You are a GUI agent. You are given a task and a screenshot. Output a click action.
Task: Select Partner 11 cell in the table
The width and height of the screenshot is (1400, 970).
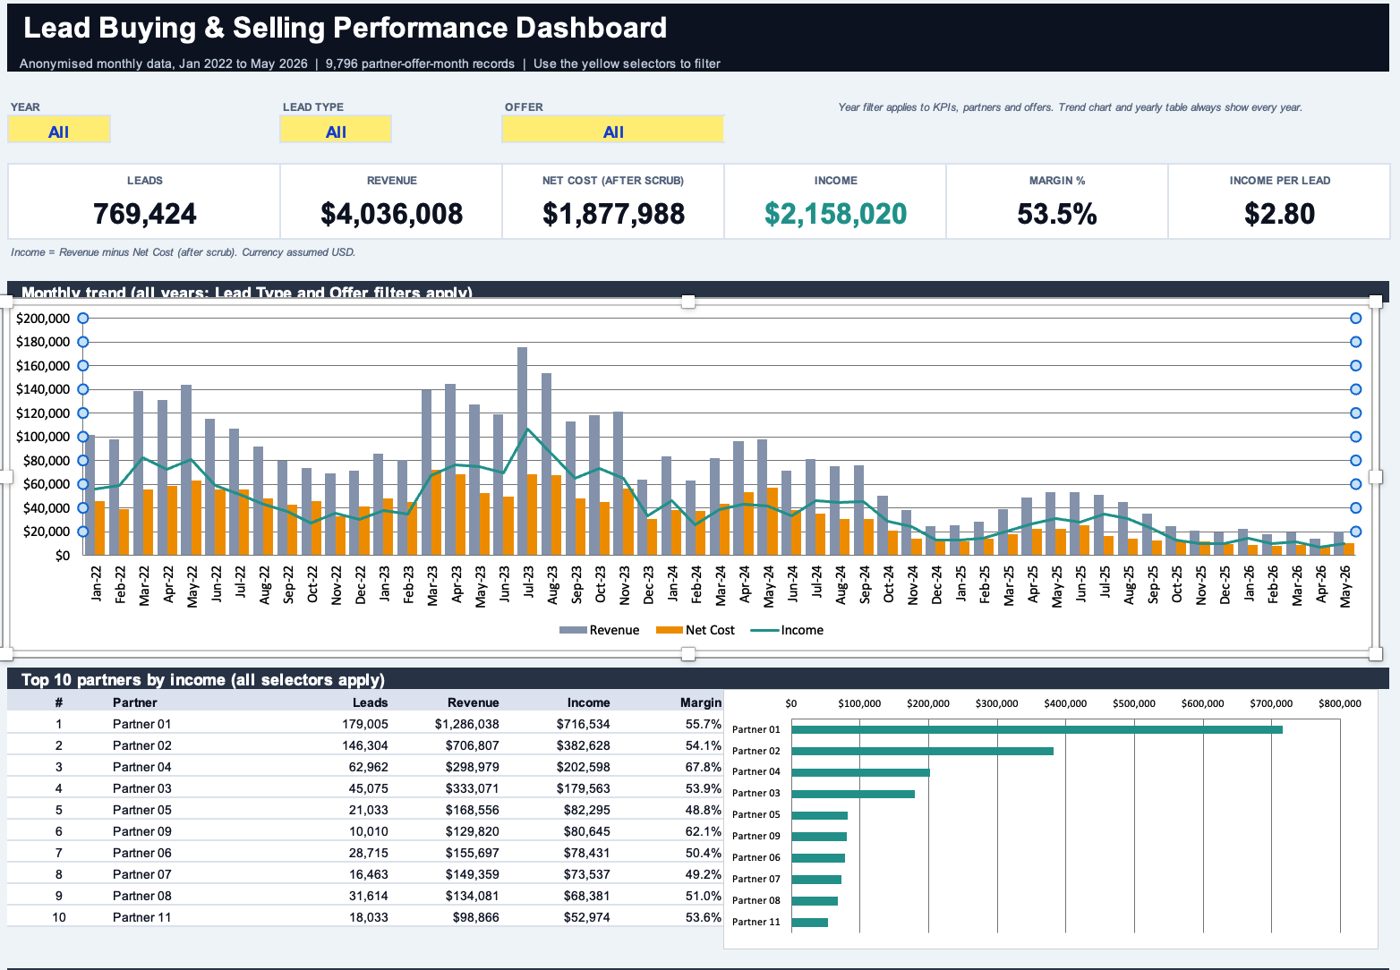(x=142, y=917)
